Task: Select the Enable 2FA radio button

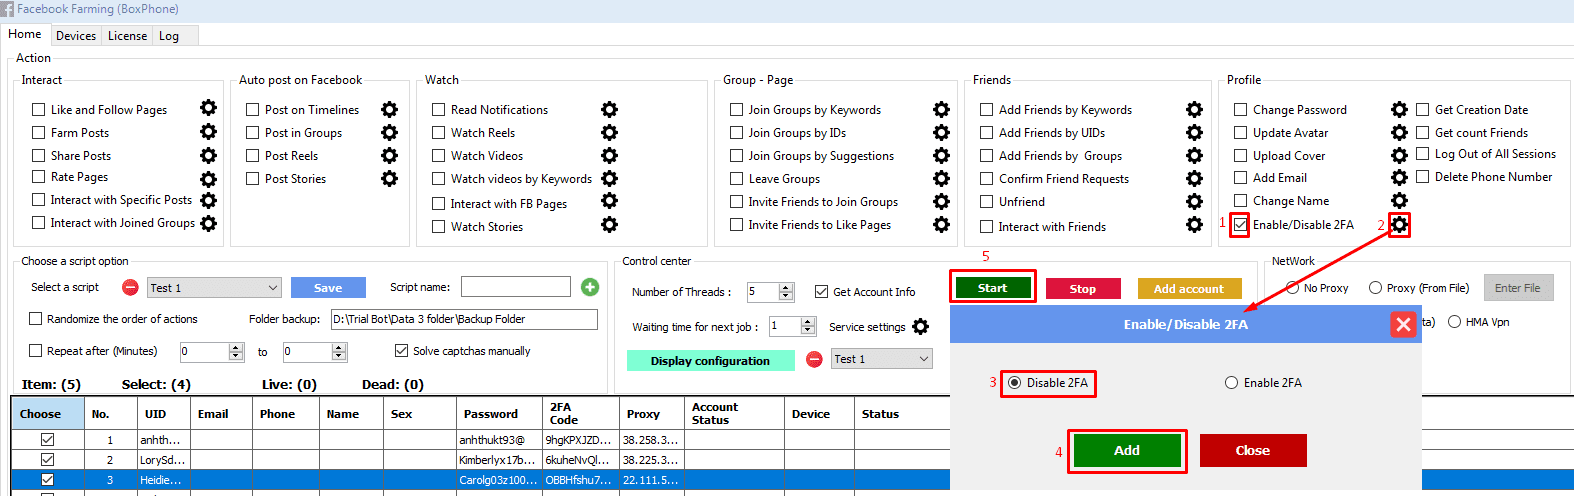Action: (1232, 383)
